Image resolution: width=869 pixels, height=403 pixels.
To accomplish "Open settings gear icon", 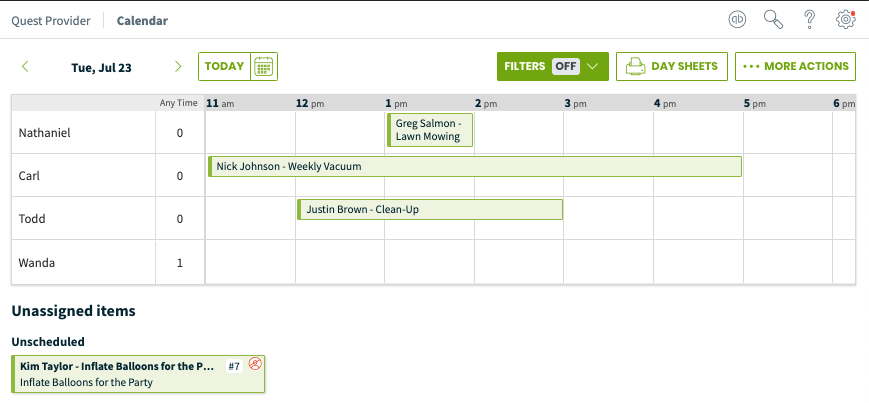I will click(845, 20).
